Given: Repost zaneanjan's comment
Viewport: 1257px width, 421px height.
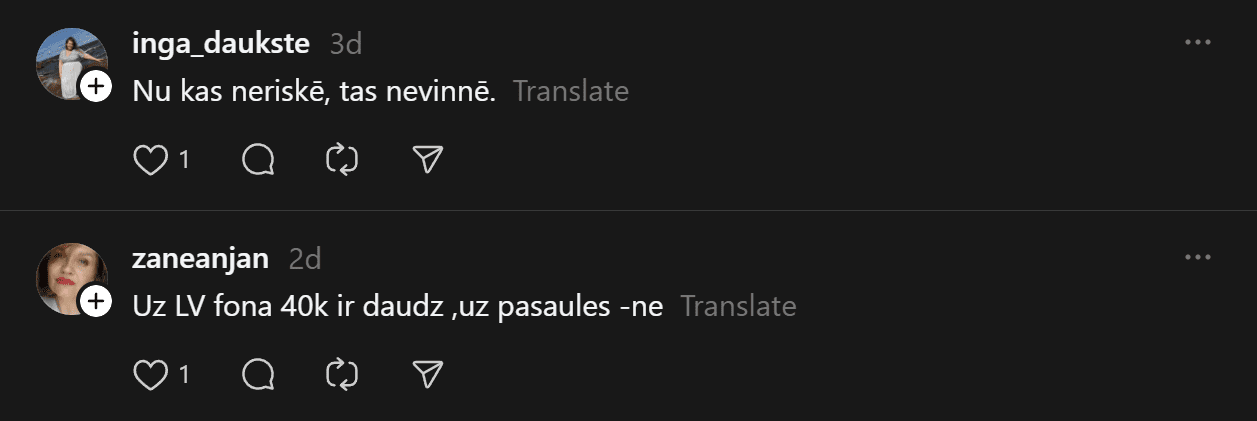Looking at the screenshot, I should pos(342,375).
